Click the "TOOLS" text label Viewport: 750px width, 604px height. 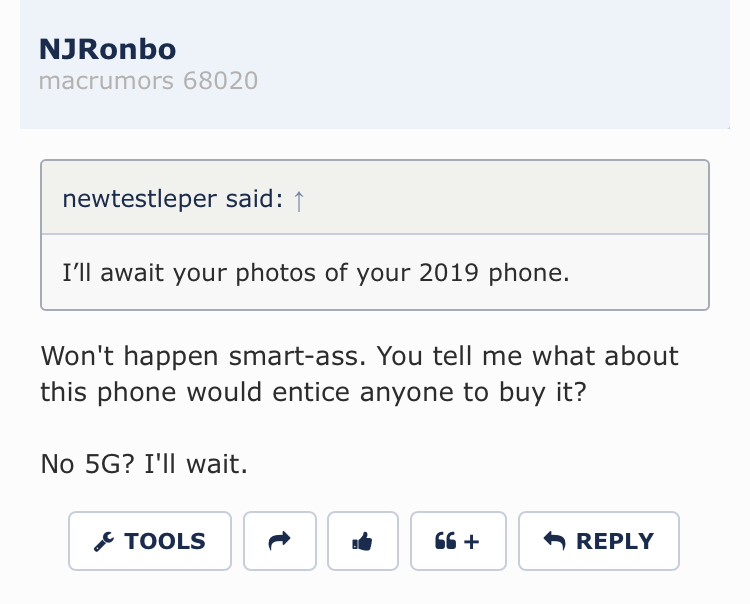tap(165, 541)
